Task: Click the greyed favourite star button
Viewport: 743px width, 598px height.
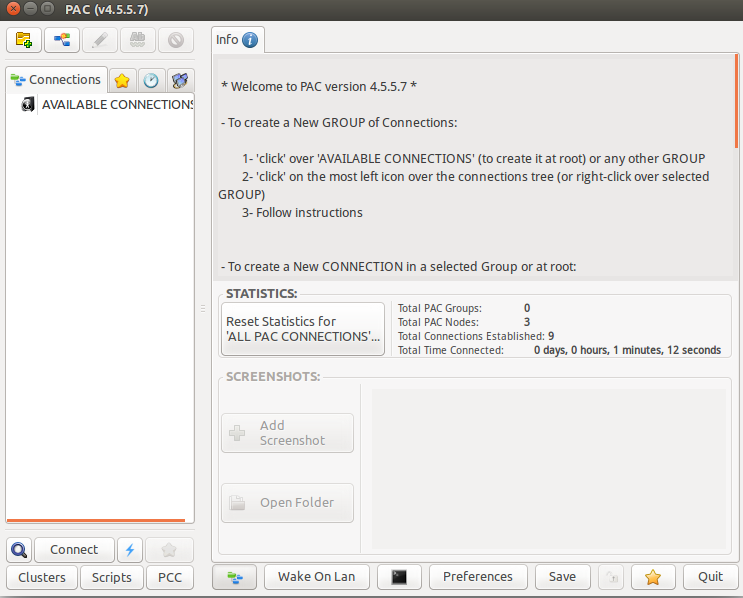Action: click(169, 550)
